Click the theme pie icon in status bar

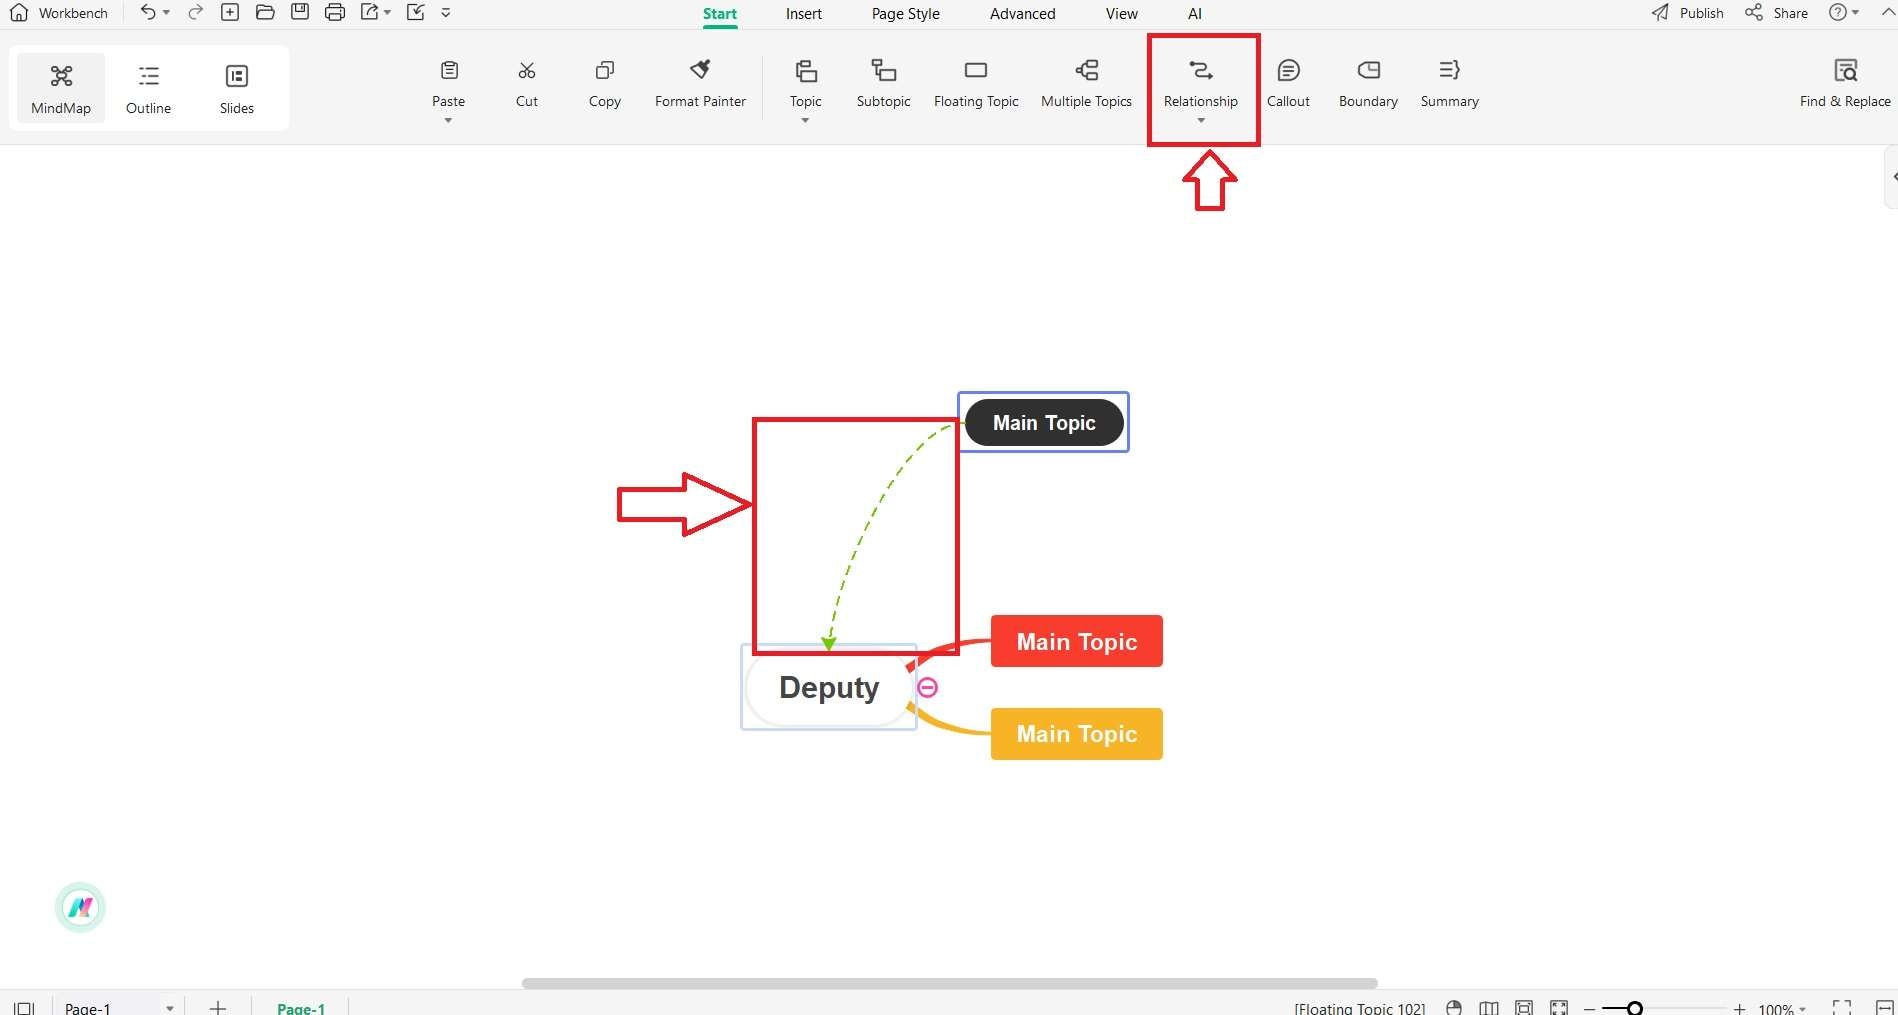click(1454, 1007)
